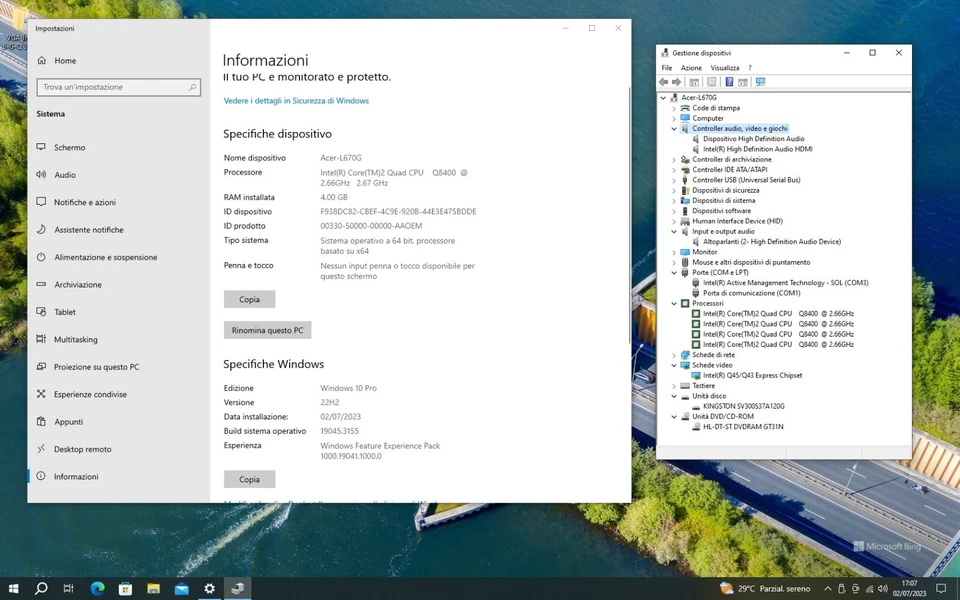Click the scan for hardware changes monitor icon

point(760,82)
